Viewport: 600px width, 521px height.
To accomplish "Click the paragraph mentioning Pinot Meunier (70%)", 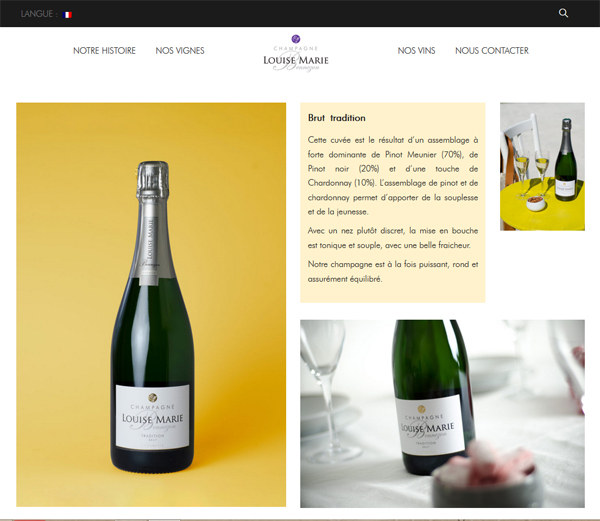I will tap(393, 176).
